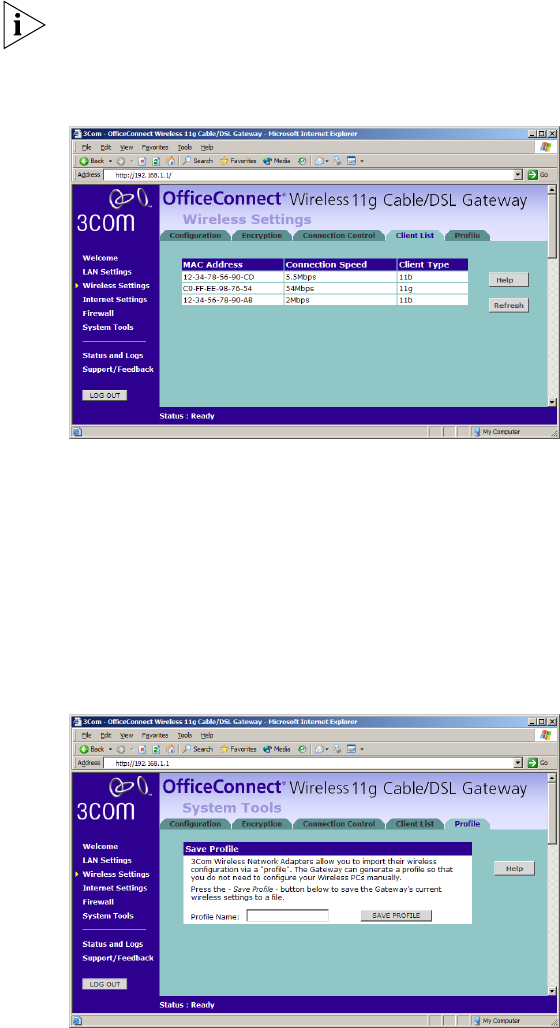Open Media in the lower browser toolbar
Viewport: 560px width, 1028px height.
[x=277, y=749]
